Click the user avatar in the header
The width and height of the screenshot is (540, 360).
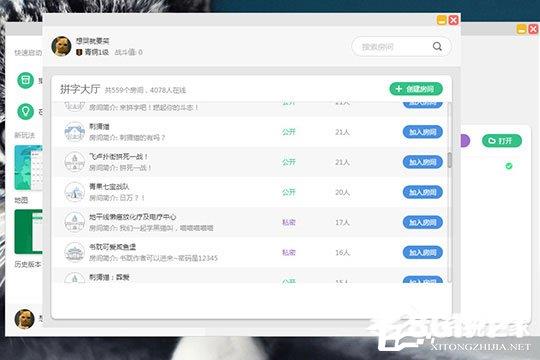pos(61,46)
